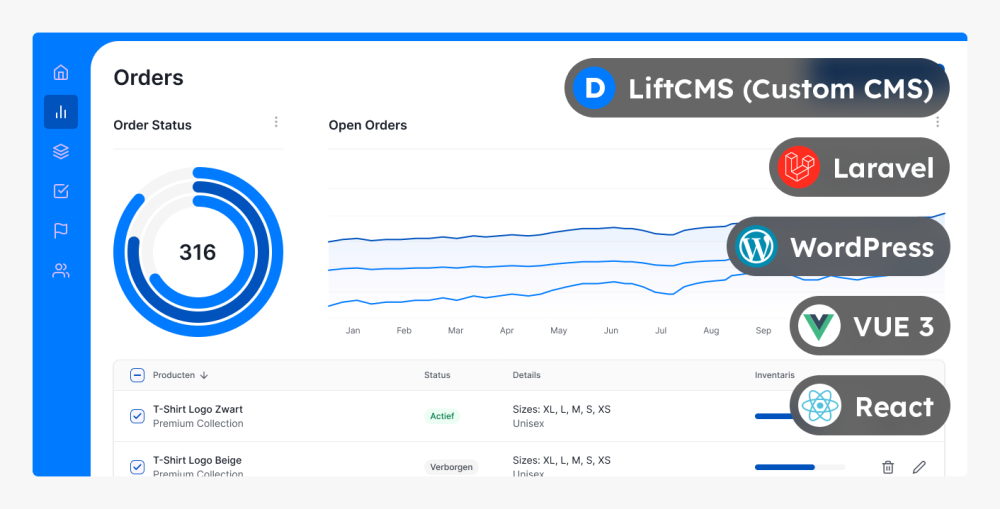
Task: Click the Orders page heading
Action: click(149, 78)
